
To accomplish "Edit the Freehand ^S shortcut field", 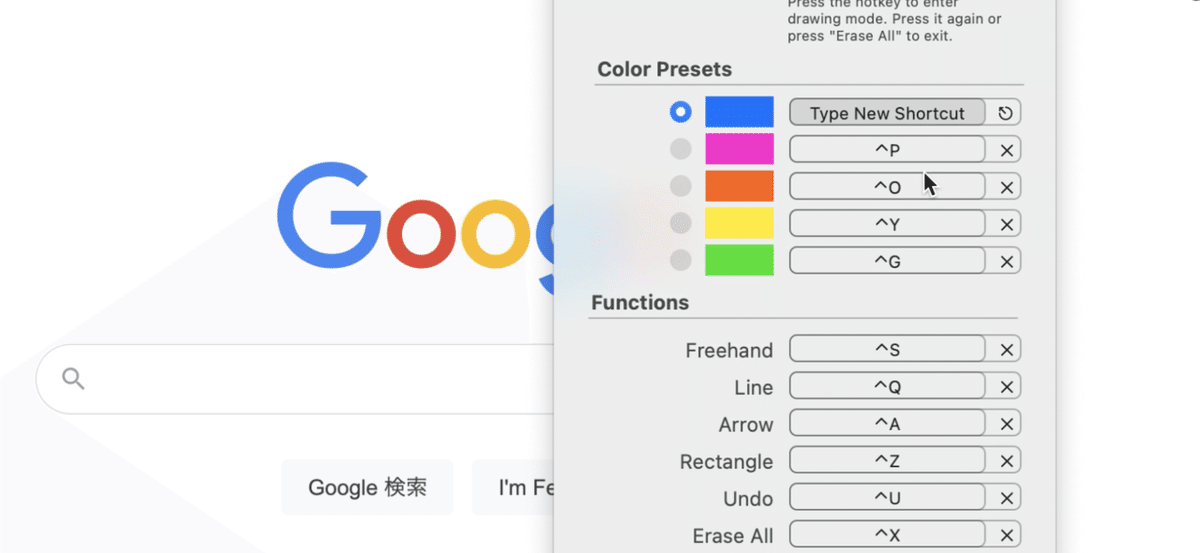I will coord(887,349).
